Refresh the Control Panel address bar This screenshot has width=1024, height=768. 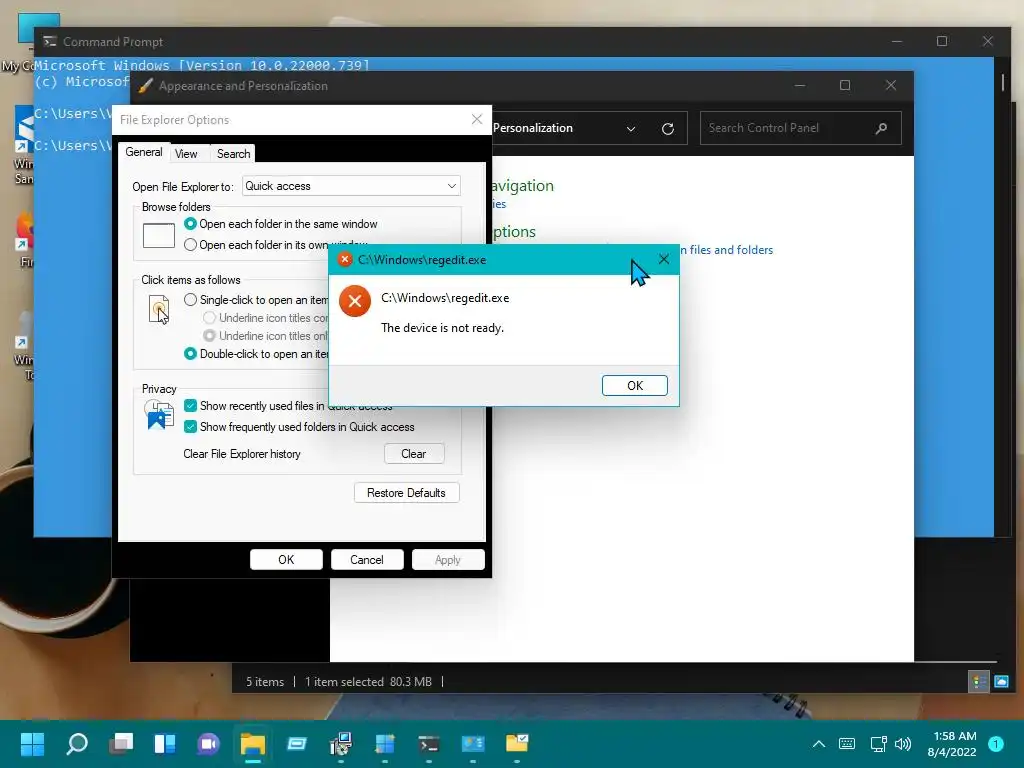[667, 129]
